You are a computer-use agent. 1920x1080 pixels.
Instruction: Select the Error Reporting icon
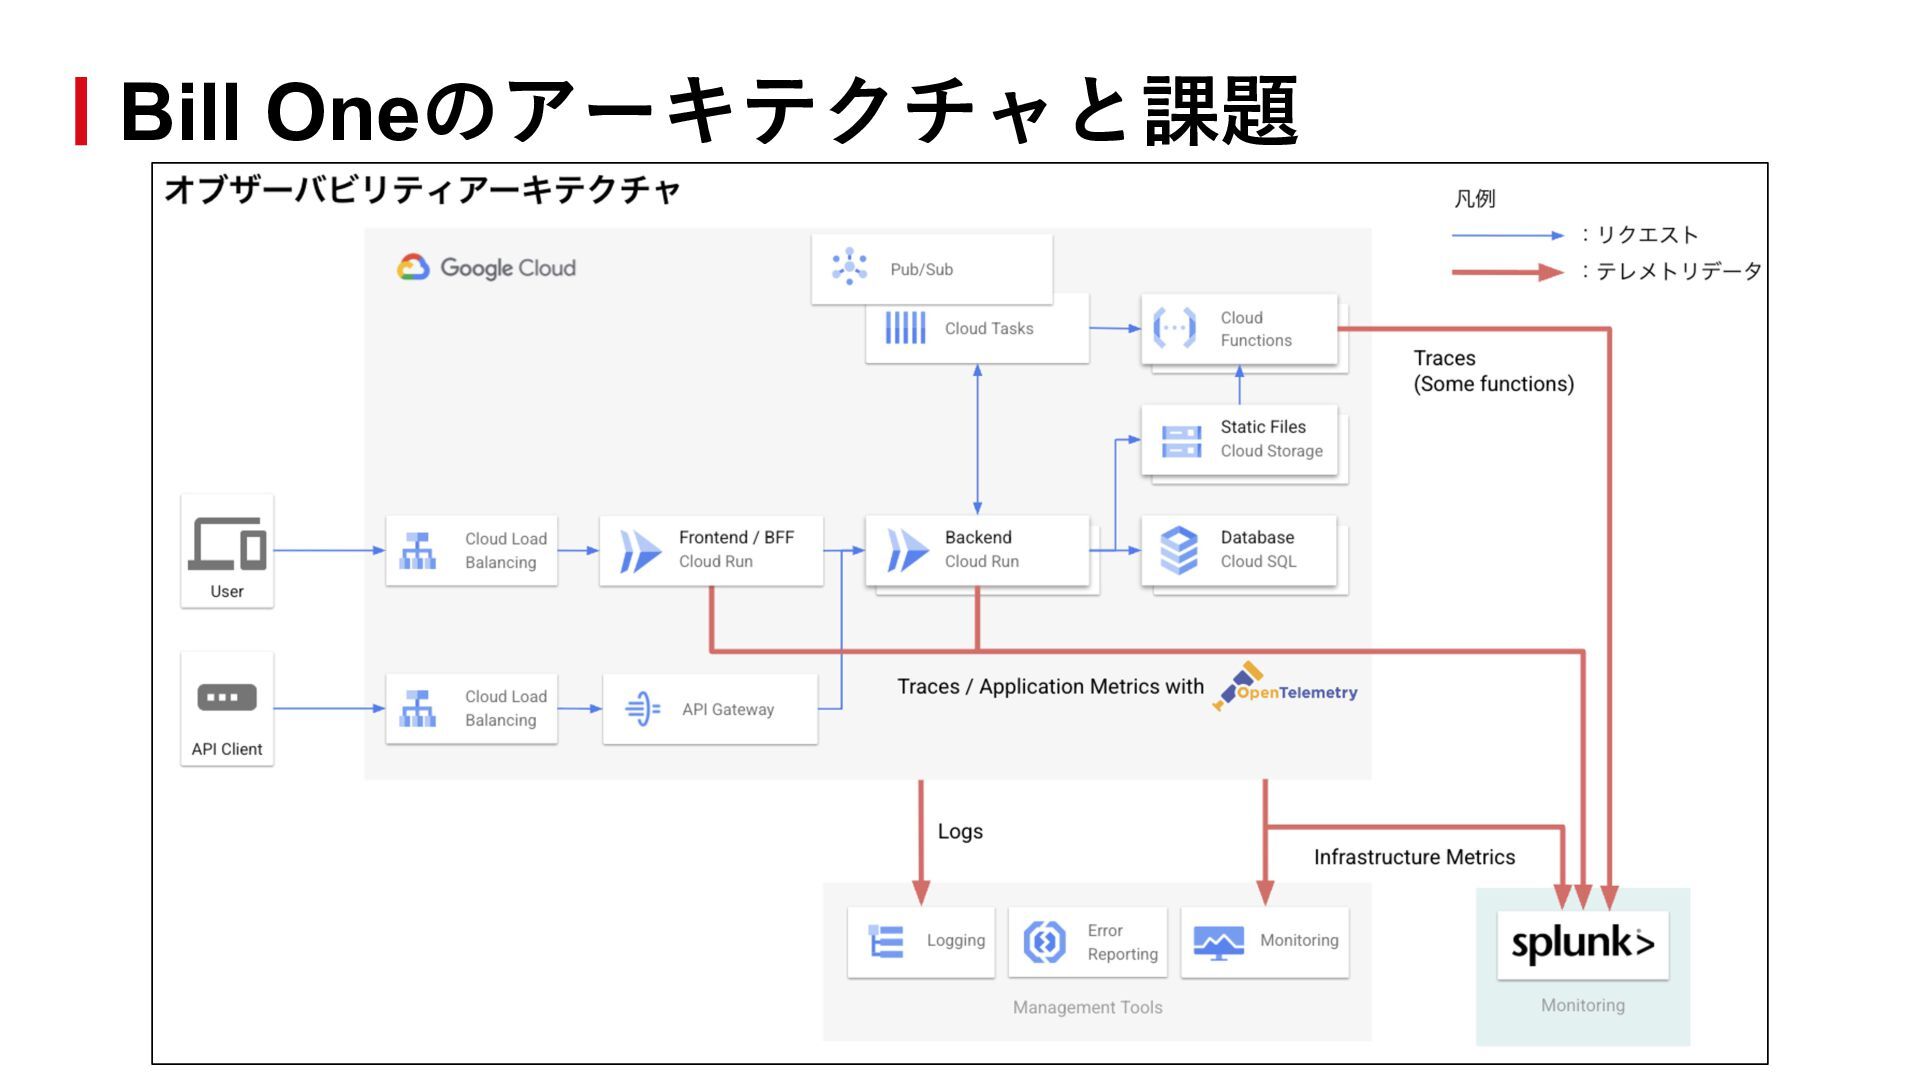click(x=1044, y=942)
